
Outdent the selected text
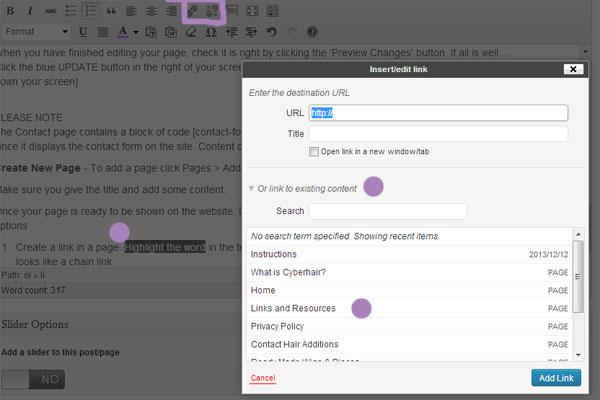[231, 32]
